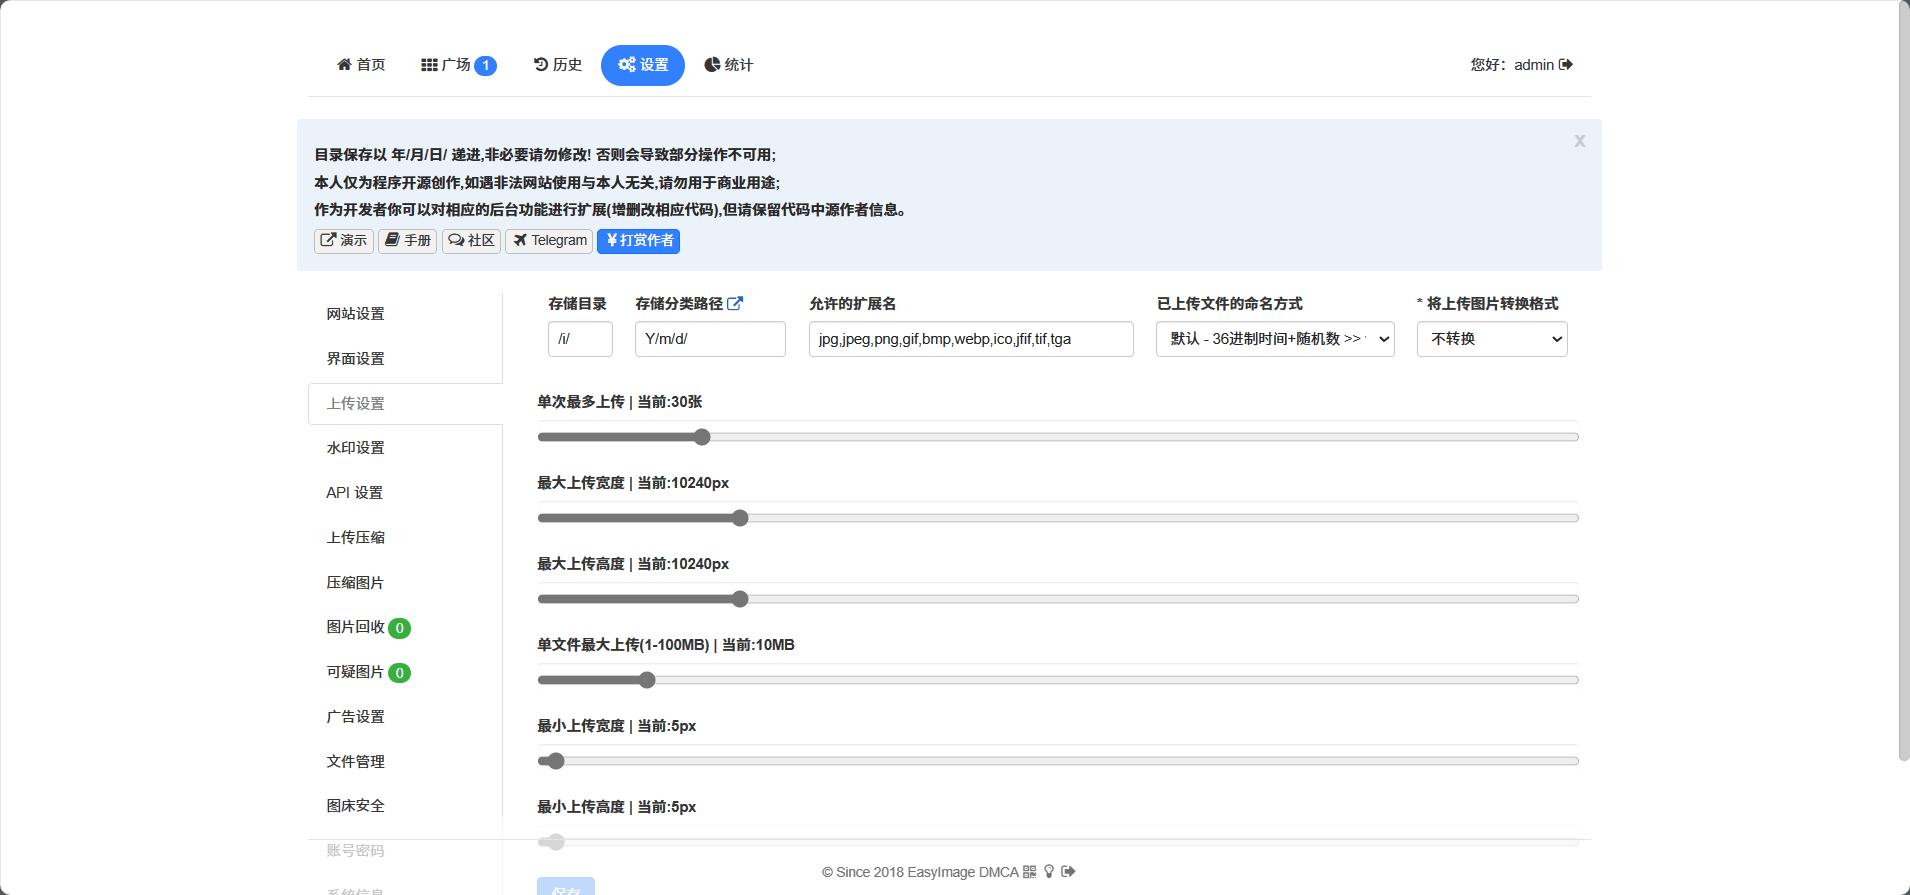Click the QR code icon in footer
This screenshot has height=895, width=1910.
pos(1029,872)
